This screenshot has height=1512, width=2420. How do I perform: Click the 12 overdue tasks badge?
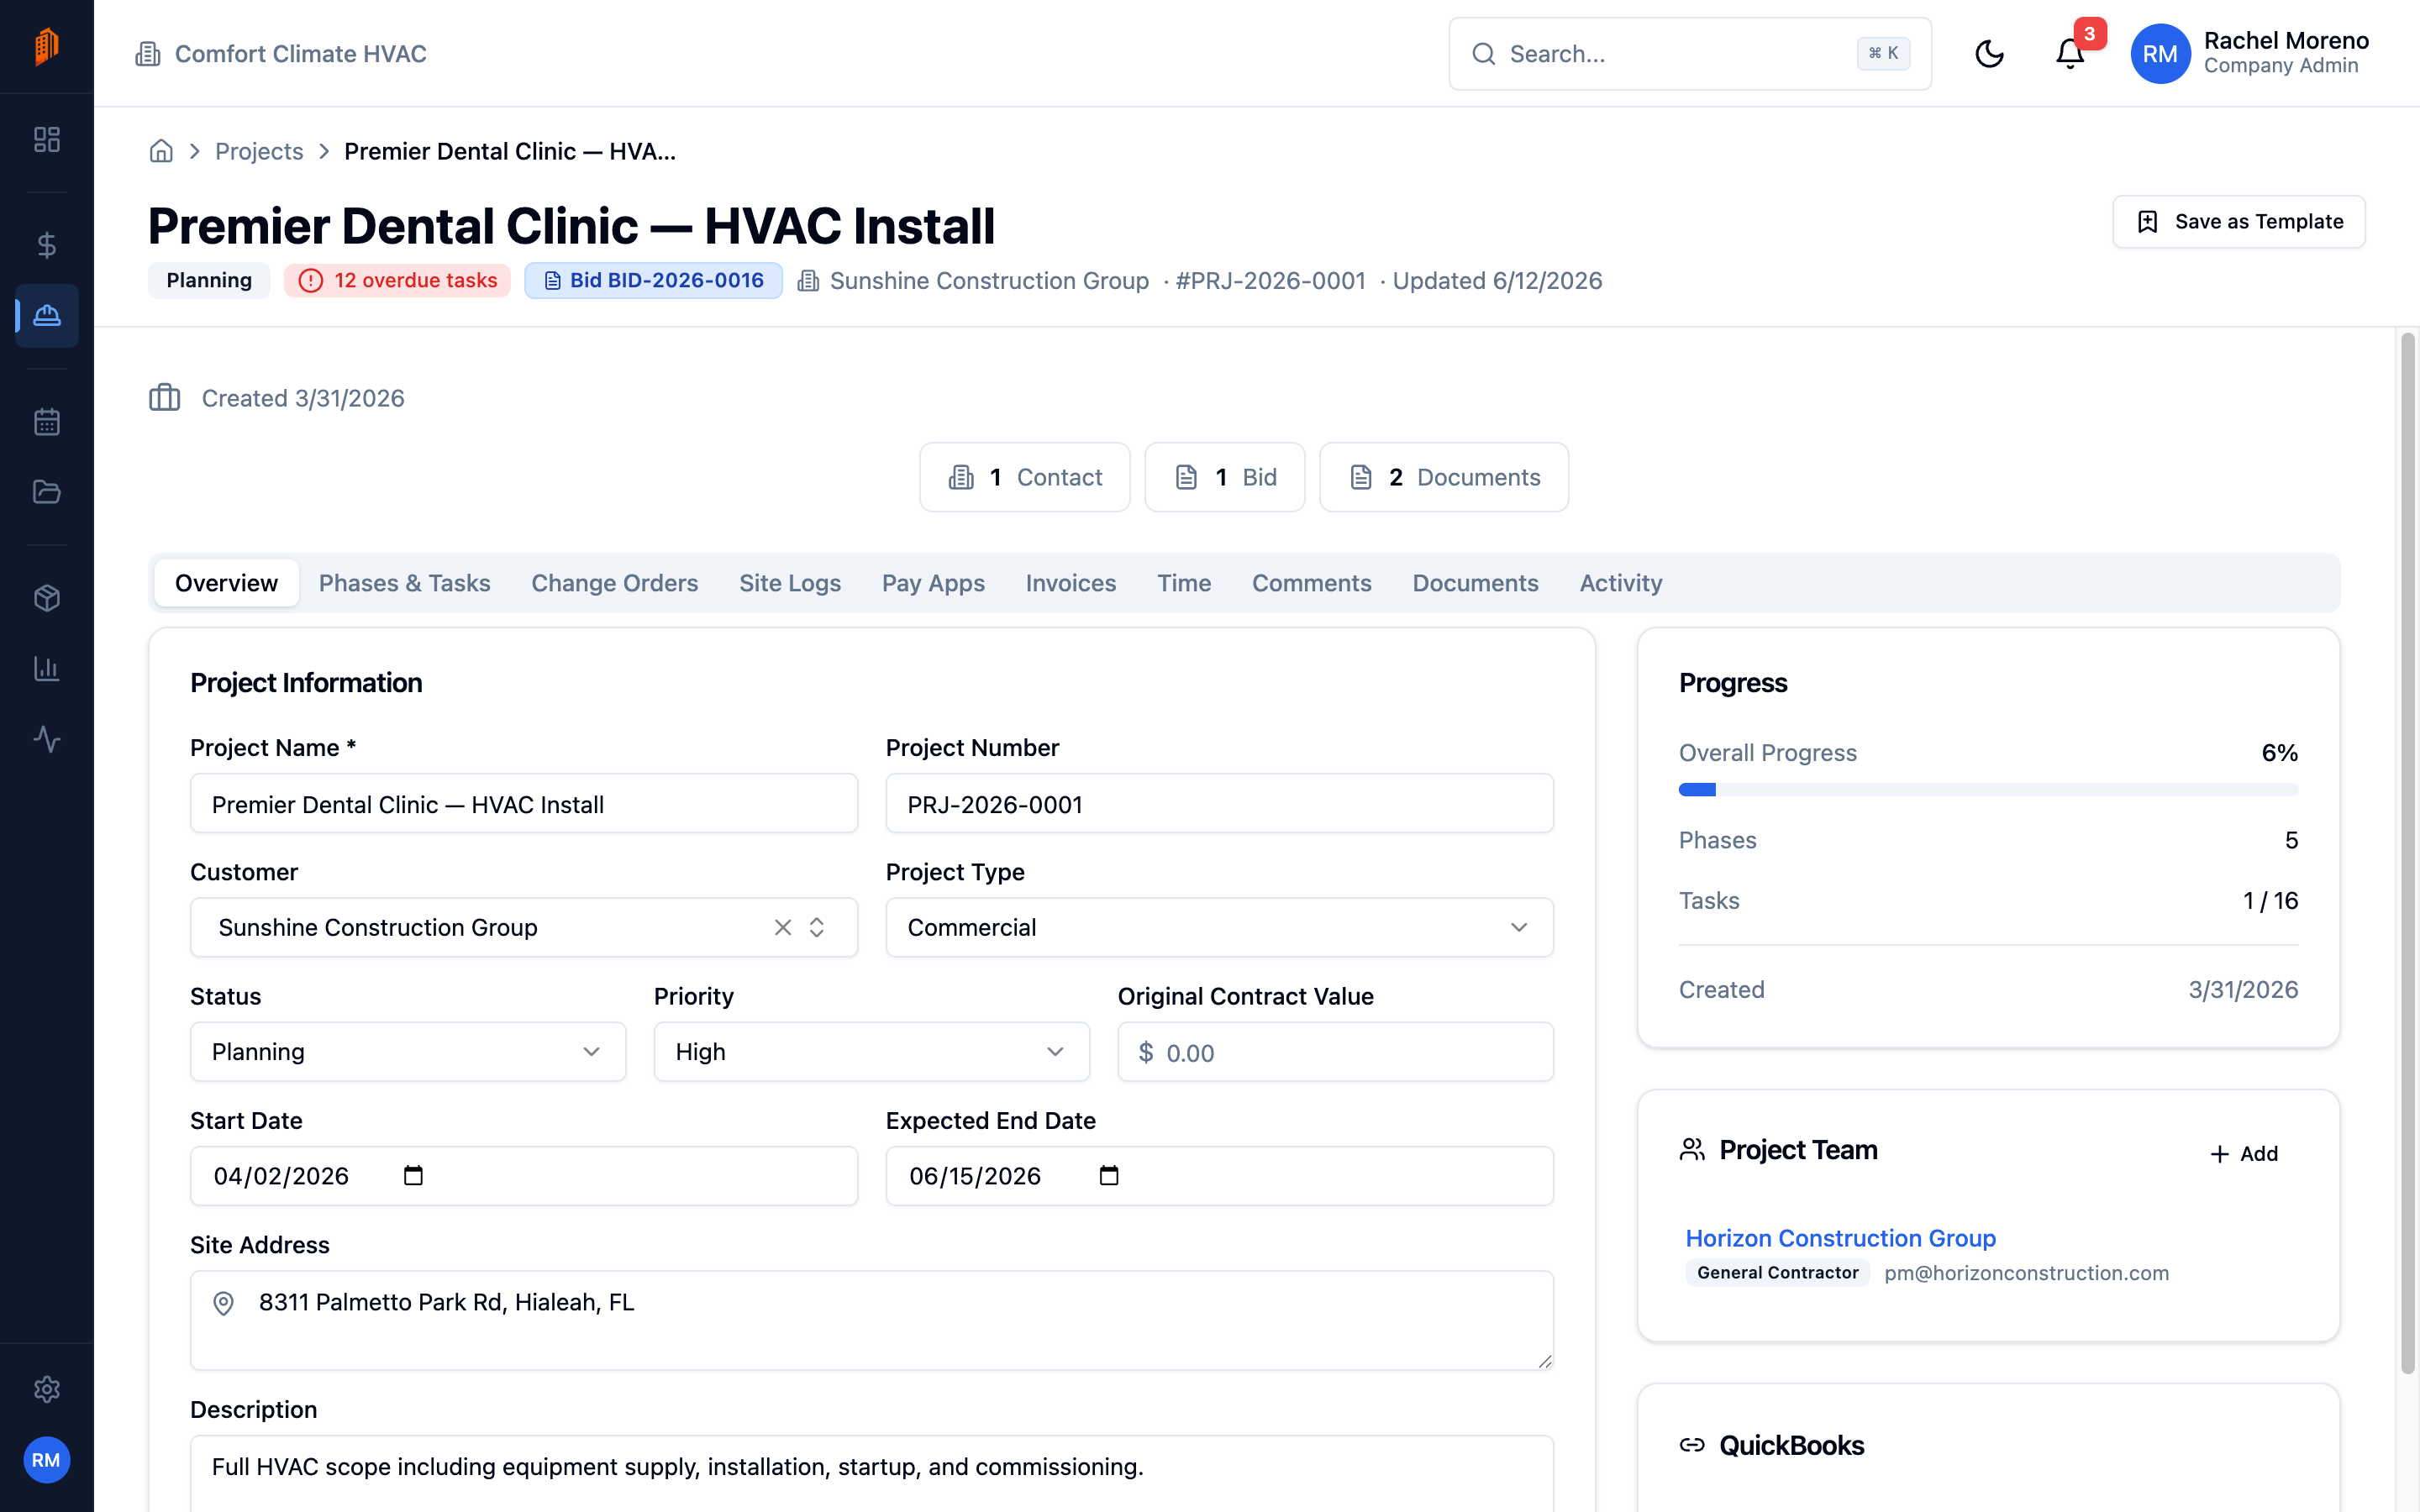pyautogui.click(x=397, y=281)
